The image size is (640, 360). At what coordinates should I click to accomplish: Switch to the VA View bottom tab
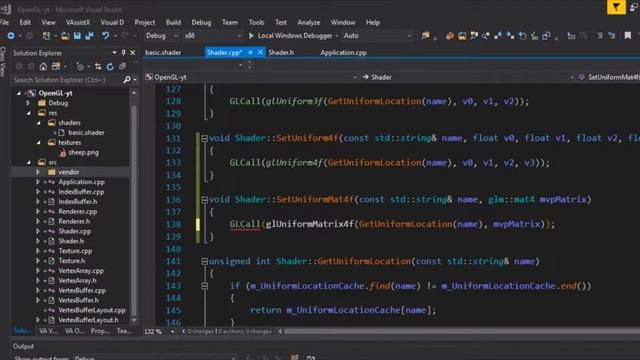point(48,331)
